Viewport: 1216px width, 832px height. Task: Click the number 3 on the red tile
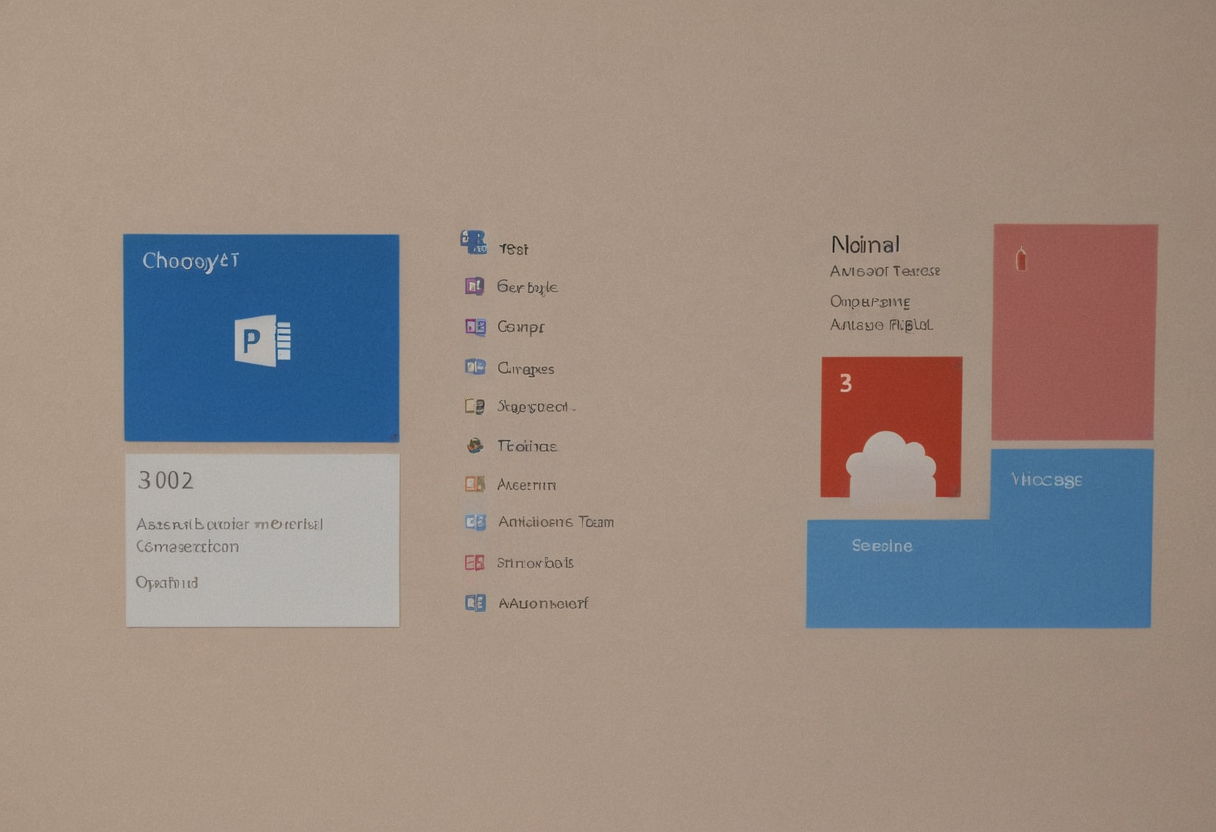[846, 383]
